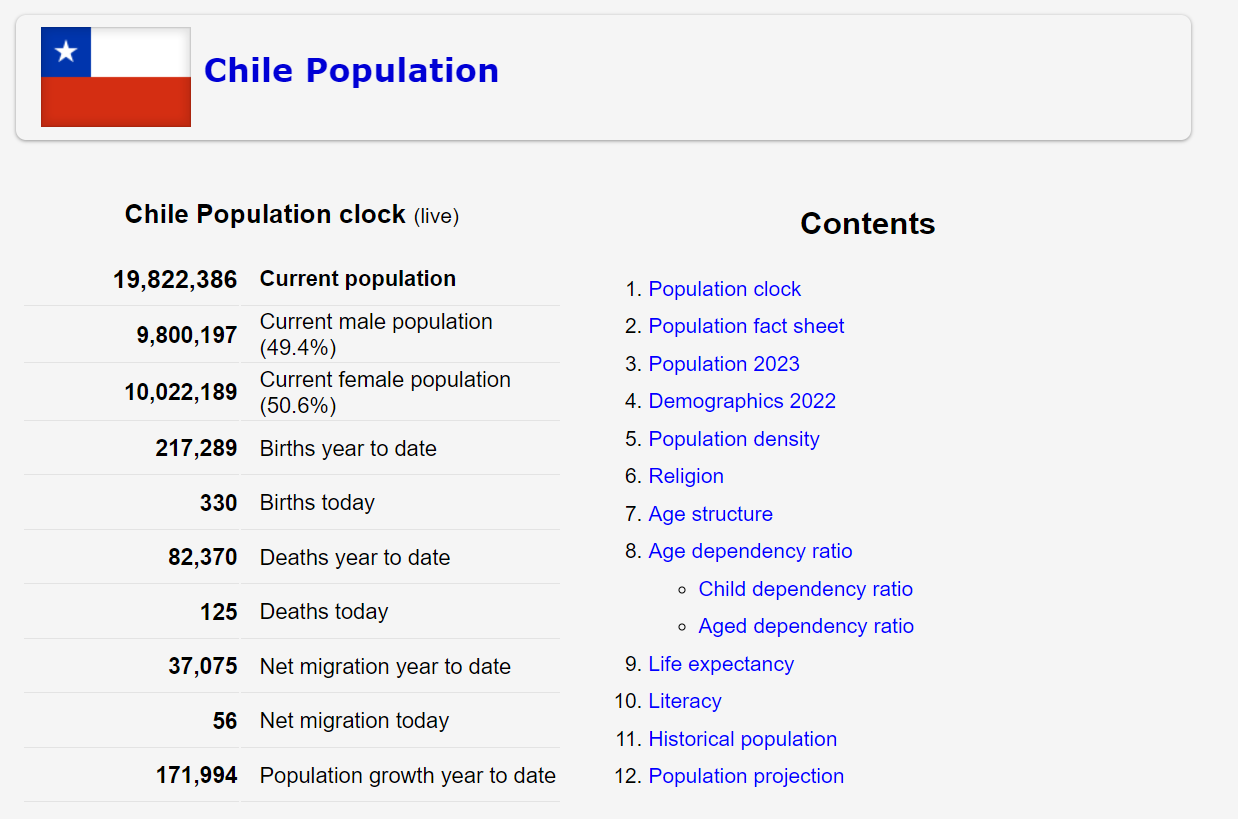Jump to Child dependency ratio subsection
Image resolution: width=1238 pixels, height=819 pixels.
click(x=805, y=589)
